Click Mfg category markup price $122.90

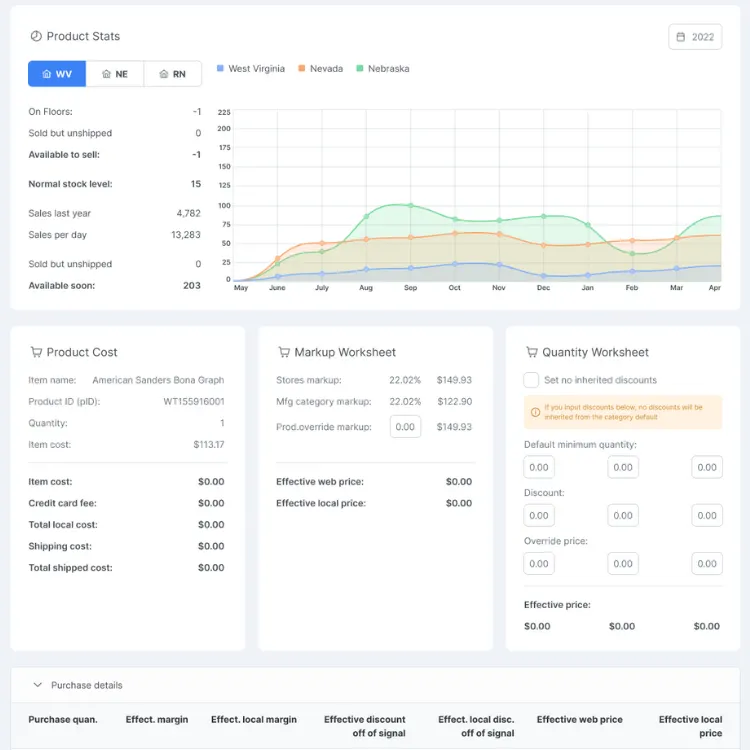[x=455, y=401]
